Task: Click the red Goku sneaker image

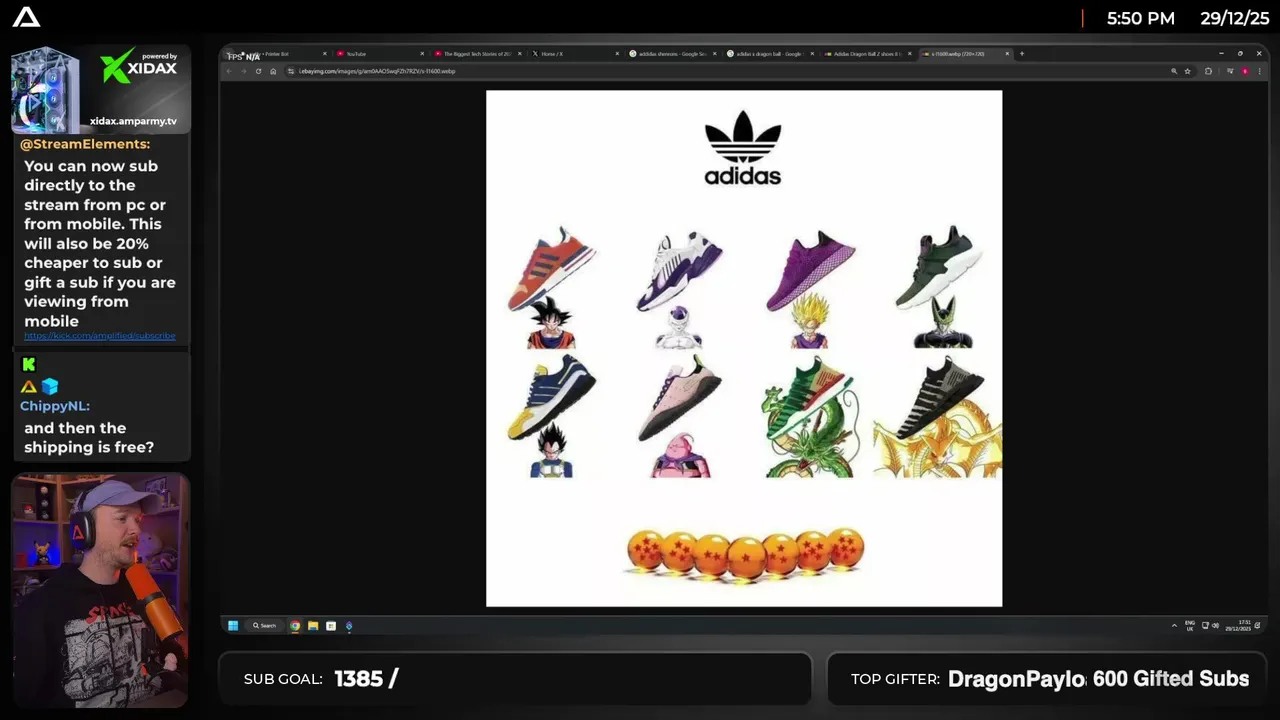Action: click(x=551, y=268)
